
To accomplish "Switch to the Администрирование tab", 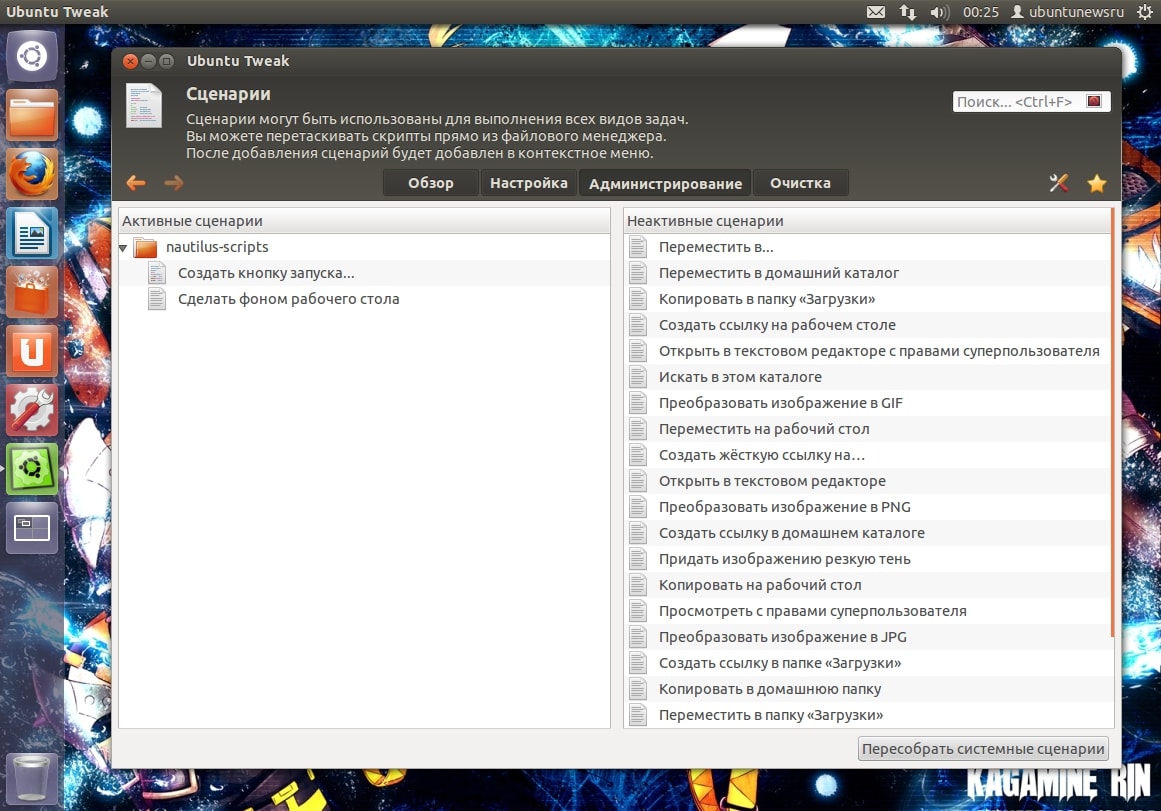I will (x=666, y=183).
